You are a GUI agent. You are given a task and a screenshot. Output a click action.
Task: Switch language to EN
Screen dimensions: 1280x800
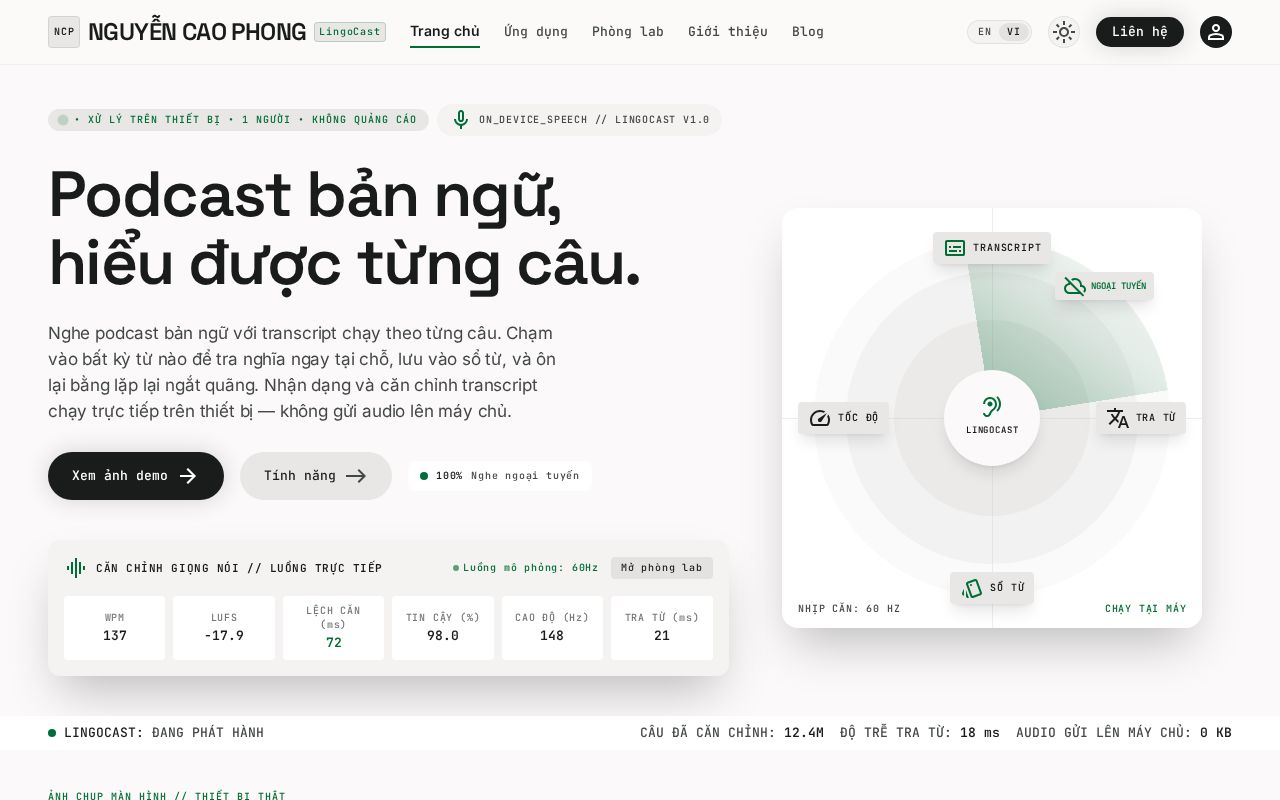pos(985,32)
